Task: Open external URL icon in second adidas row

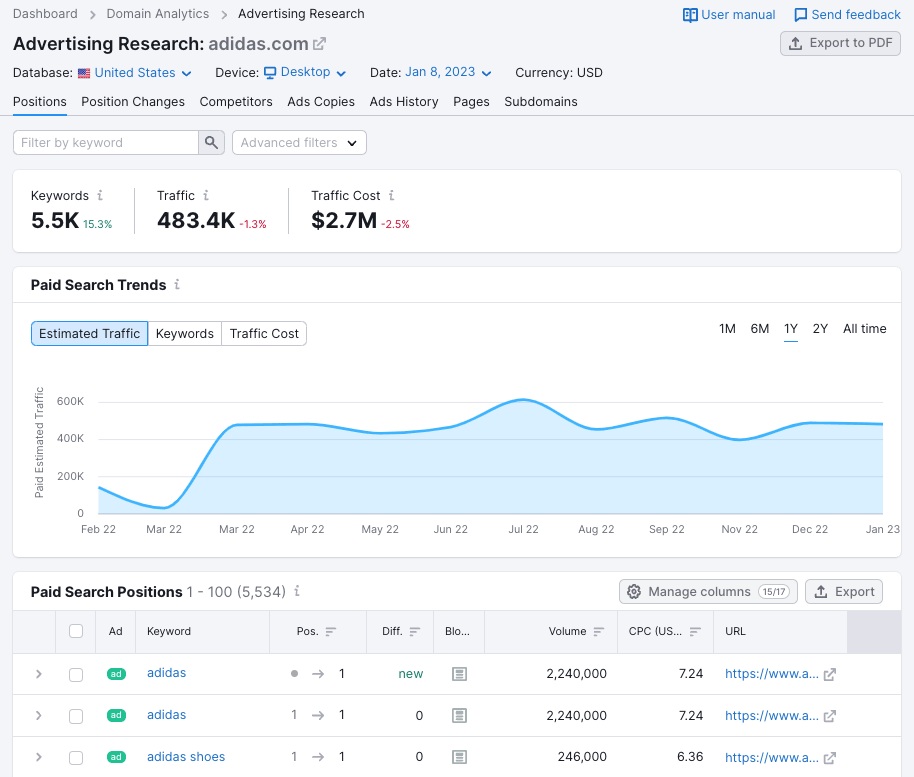Action: tap(829, 716)
